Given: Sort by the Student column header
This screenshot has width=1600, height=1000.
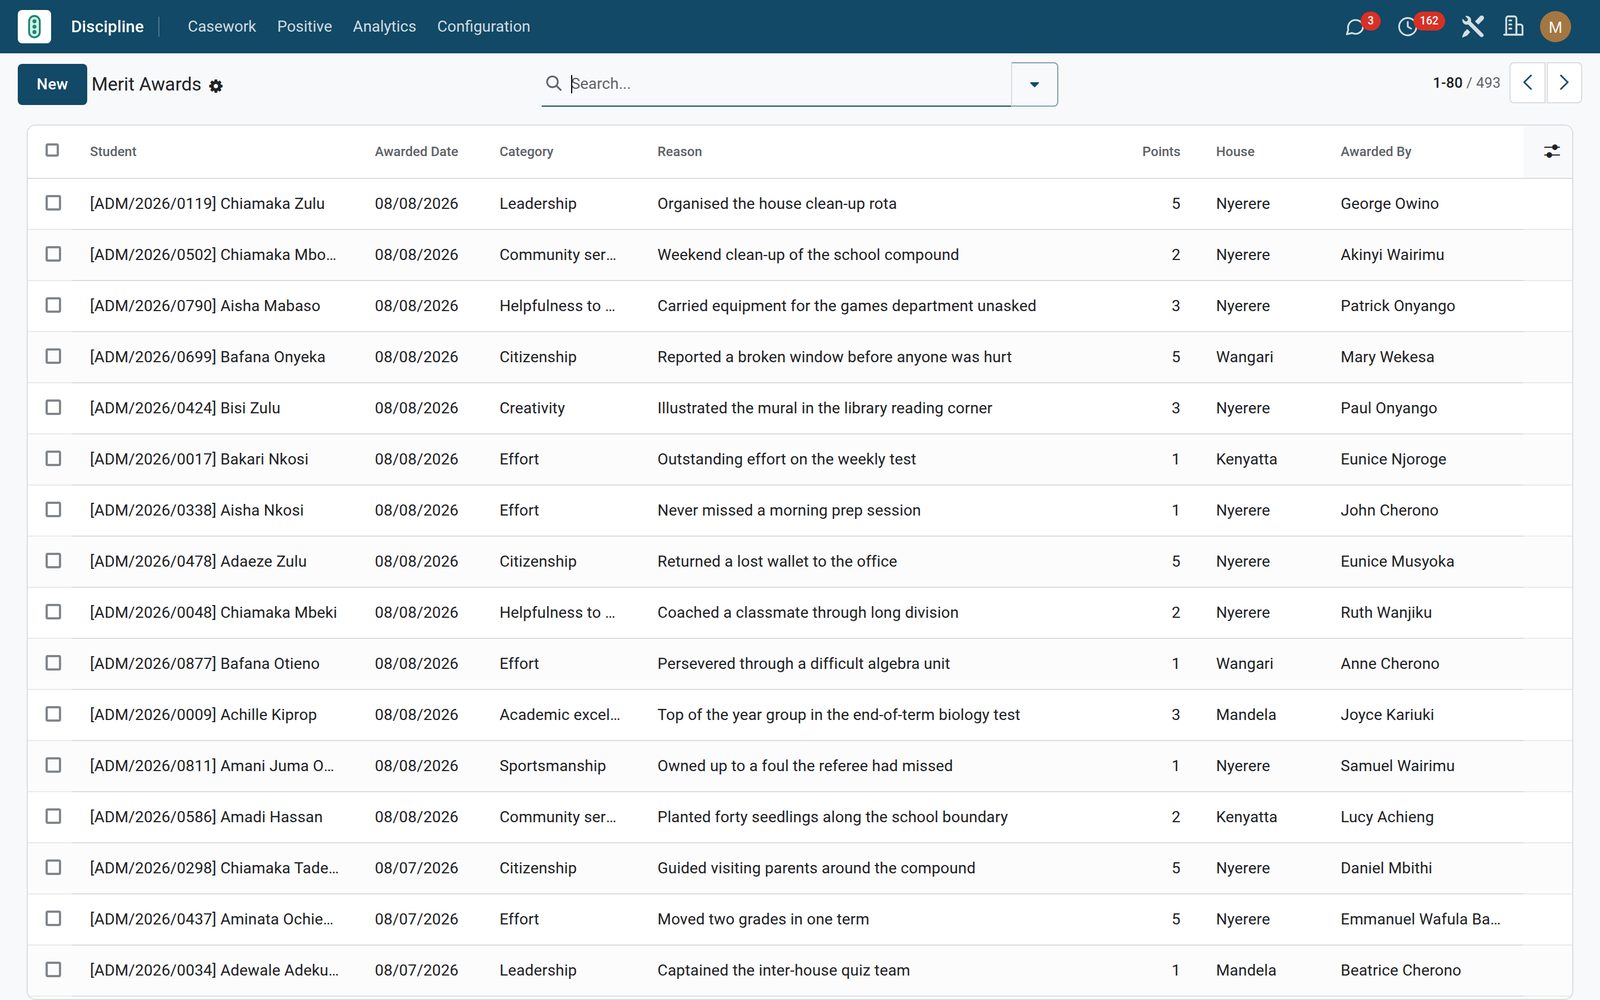Looking at the screenshot, I should tap(113, 152).
